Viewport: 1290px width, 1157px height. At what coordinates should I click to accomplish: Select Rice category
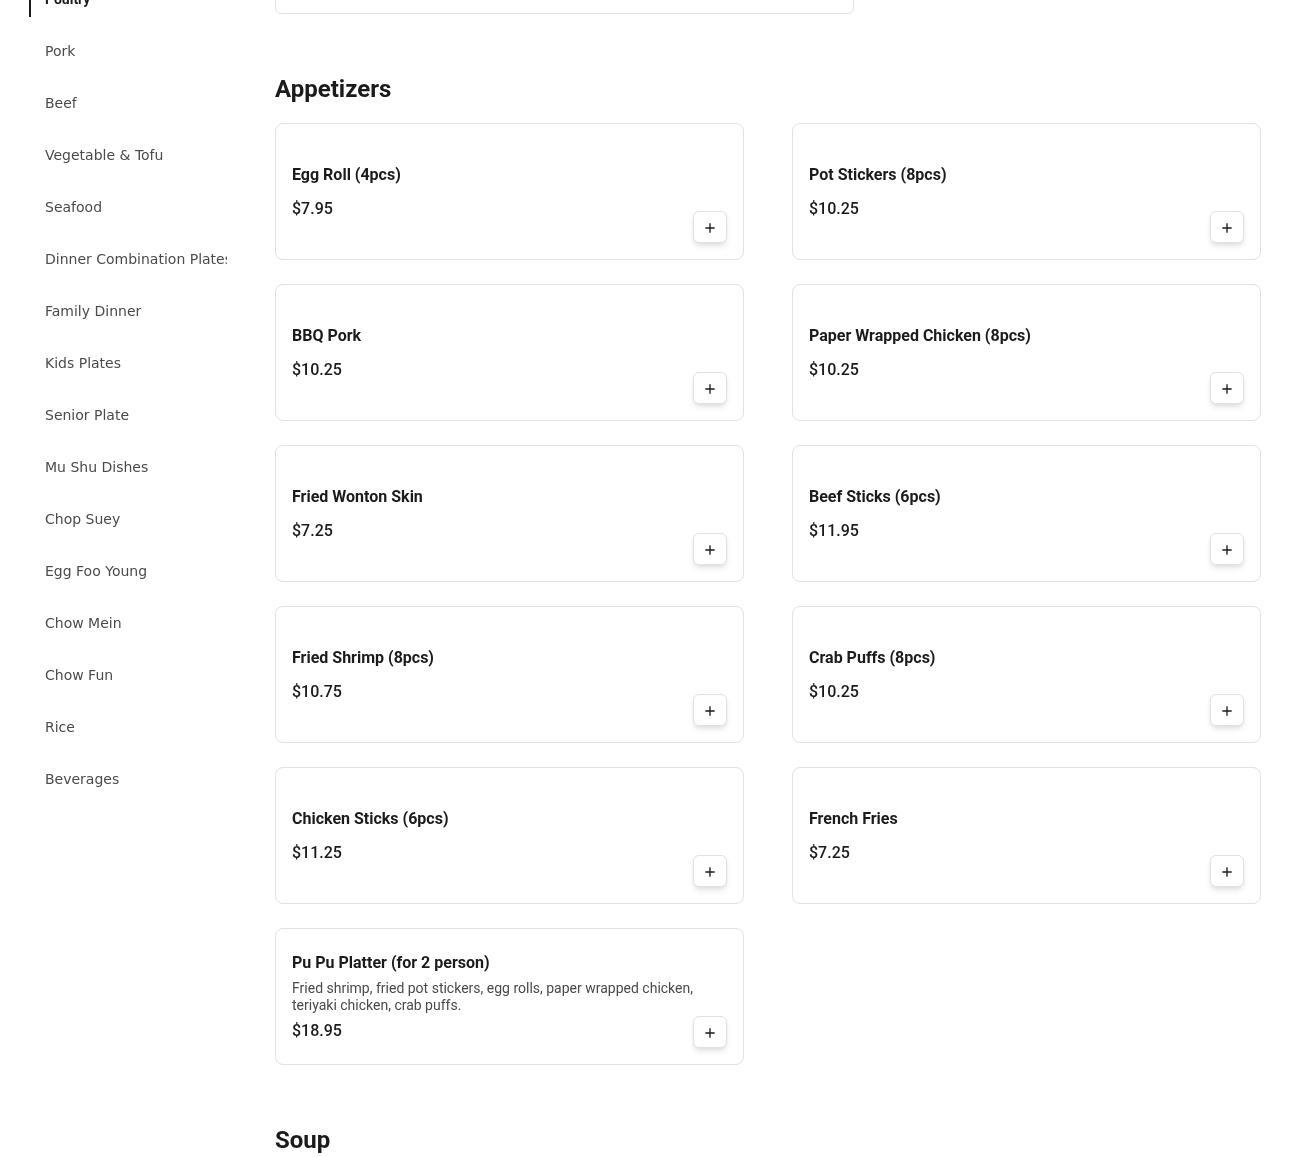(x=60, y=727)
